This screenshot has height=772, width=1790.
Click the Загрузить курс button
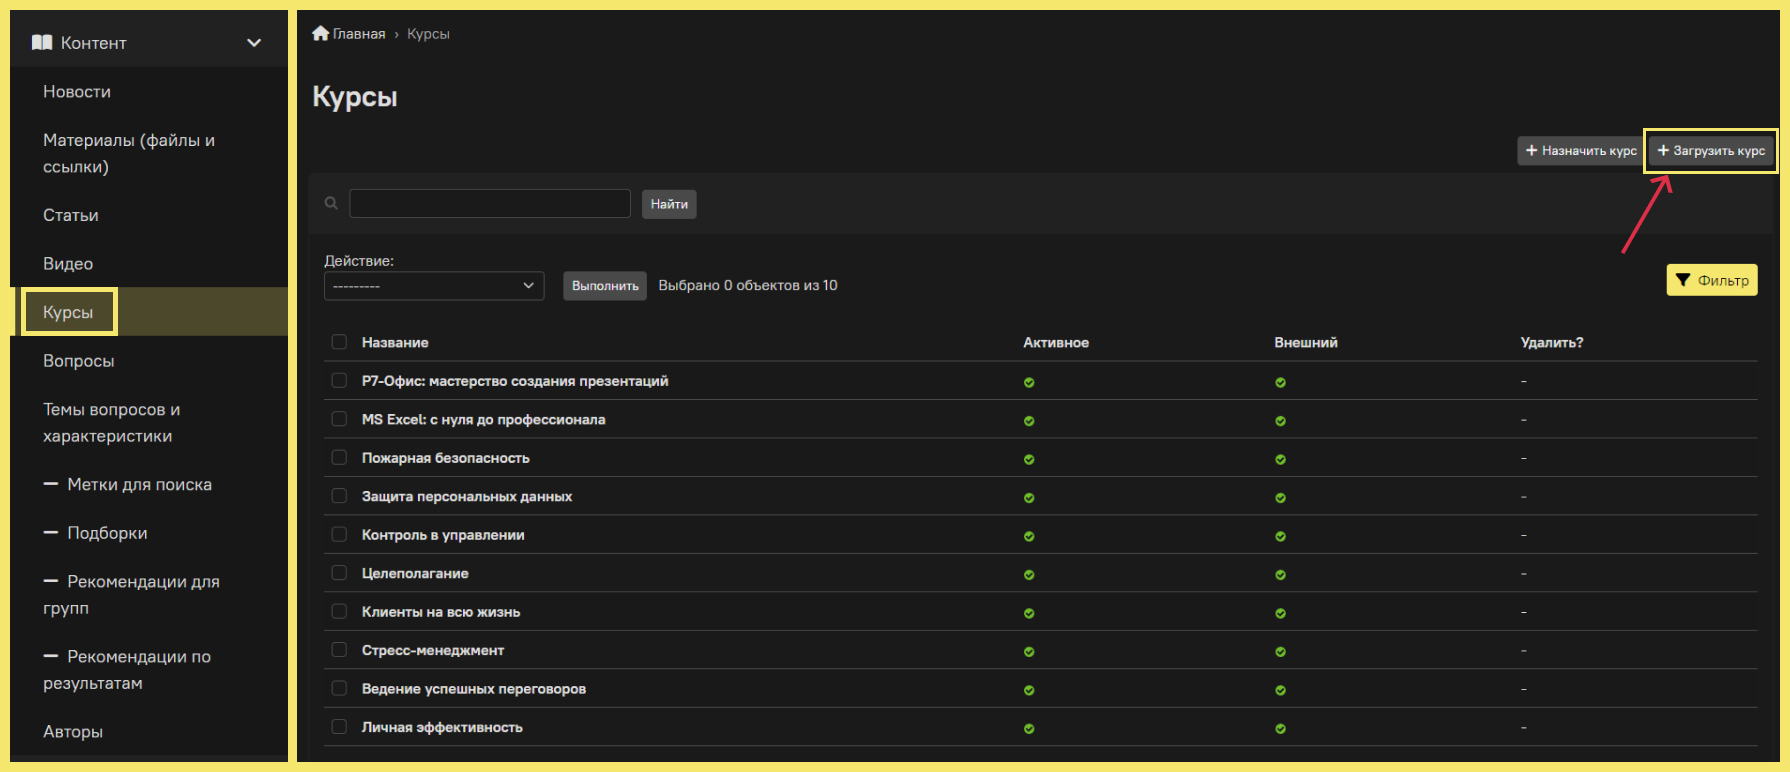pyautogui.click(x=1711, y=150)
